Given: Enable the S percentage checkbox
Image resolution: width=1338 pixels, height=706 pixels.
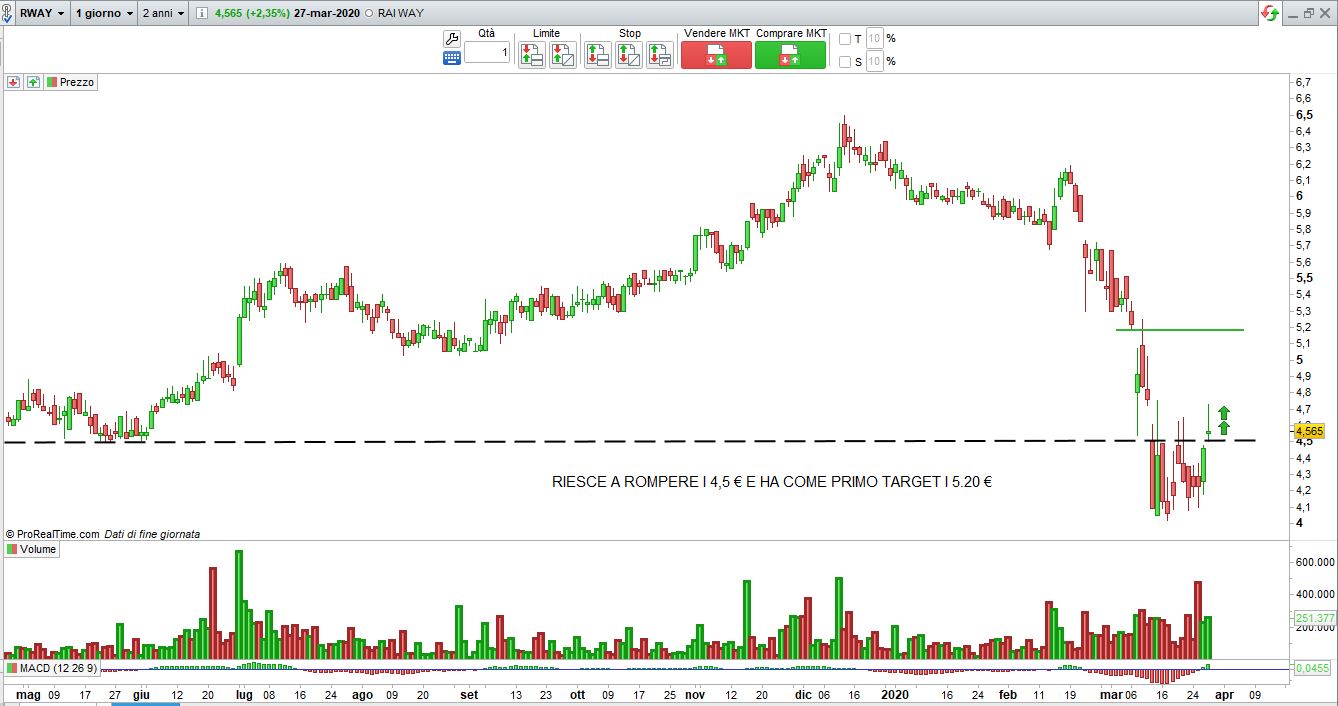Looking at the screenshot, I should point(845,62).
